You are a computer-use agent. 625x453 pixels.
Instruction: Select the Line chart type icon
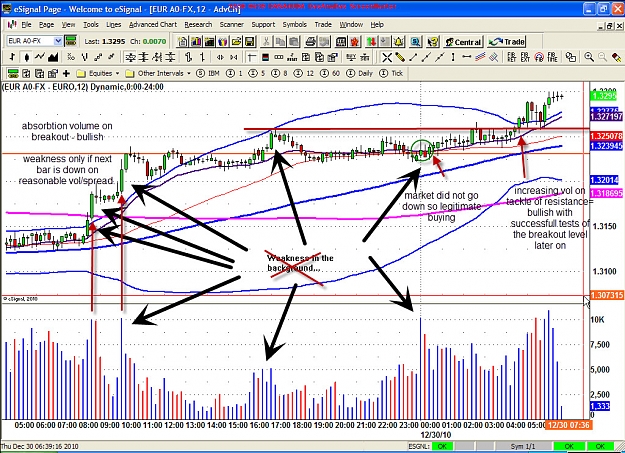pos(39,57)
